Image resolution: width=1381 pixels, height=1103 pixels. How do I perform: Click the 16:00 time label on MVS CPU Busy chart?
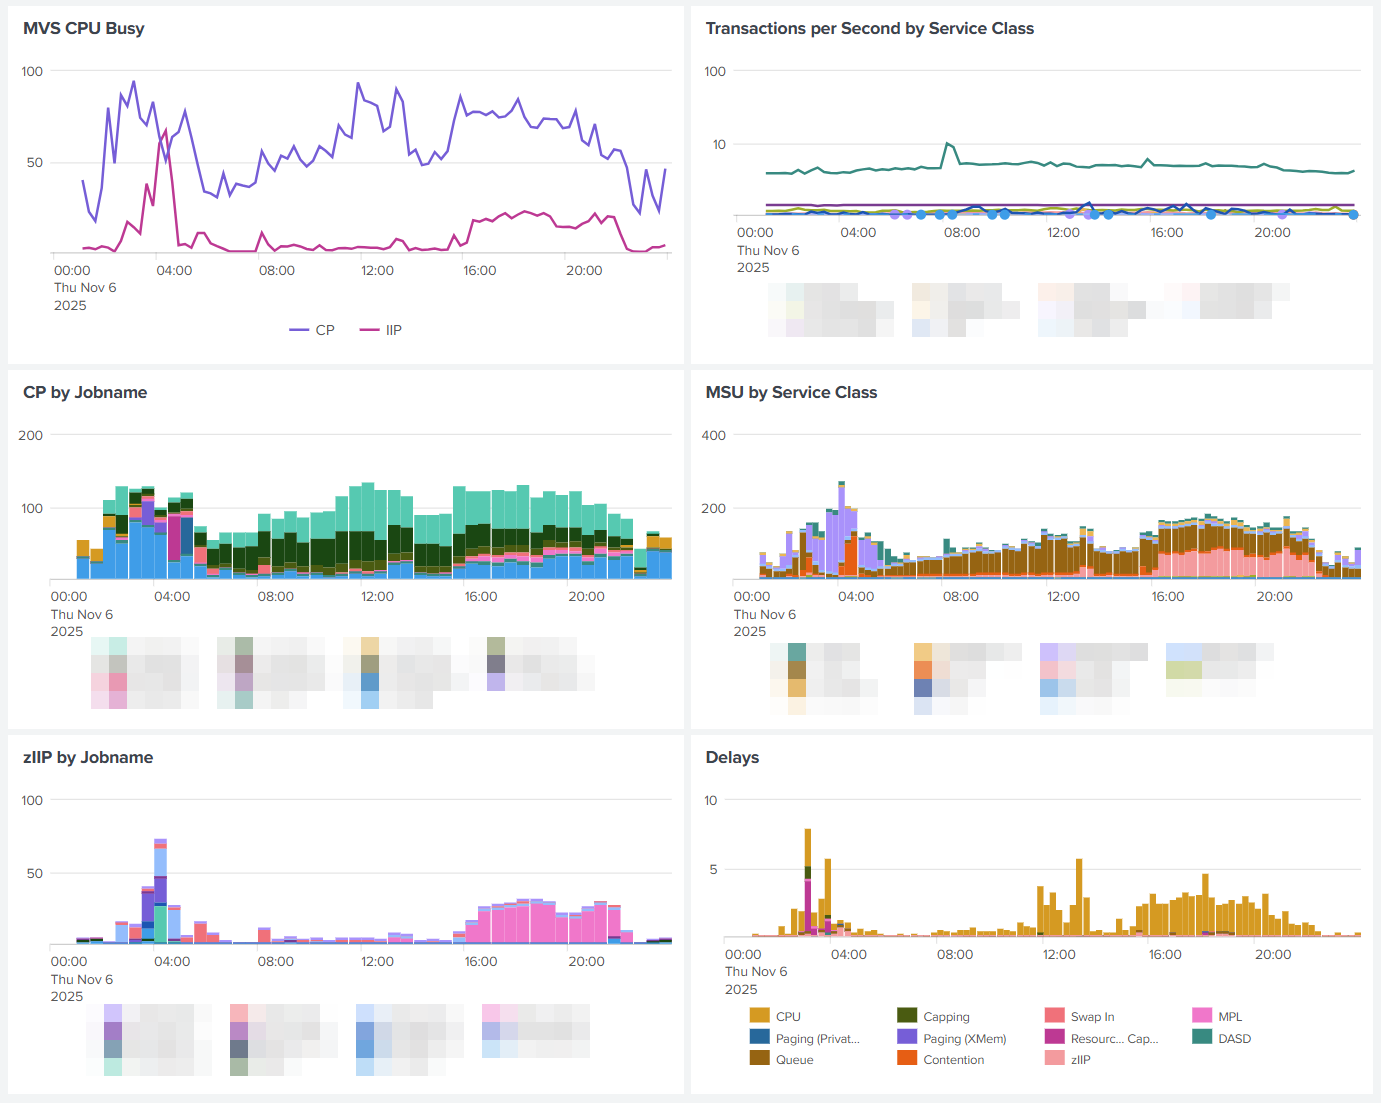(480, 270)
